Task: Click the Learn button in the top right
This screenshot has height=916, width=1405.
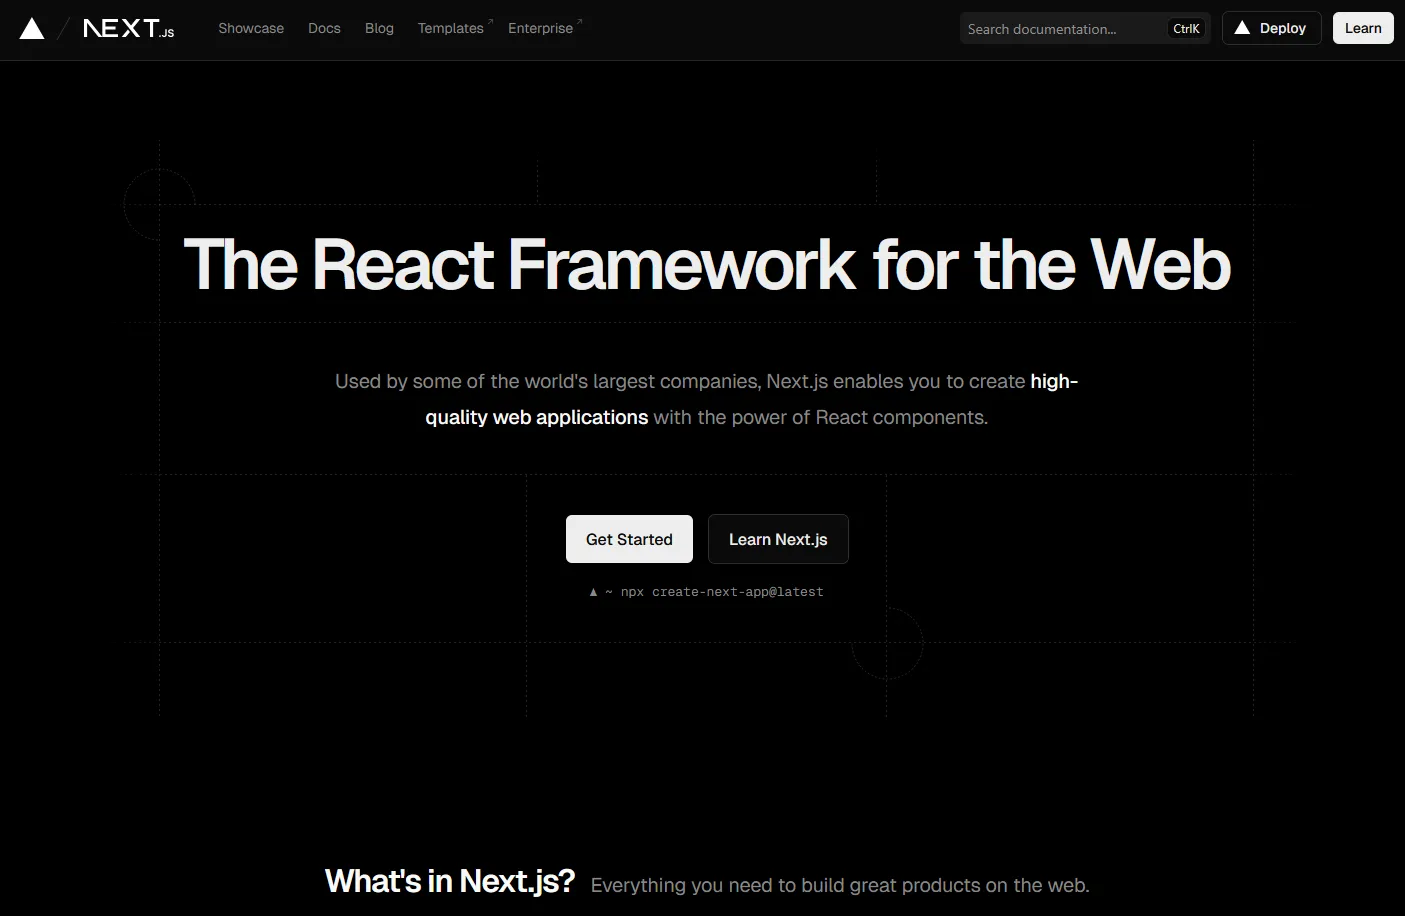Action: pos(1362,28)
